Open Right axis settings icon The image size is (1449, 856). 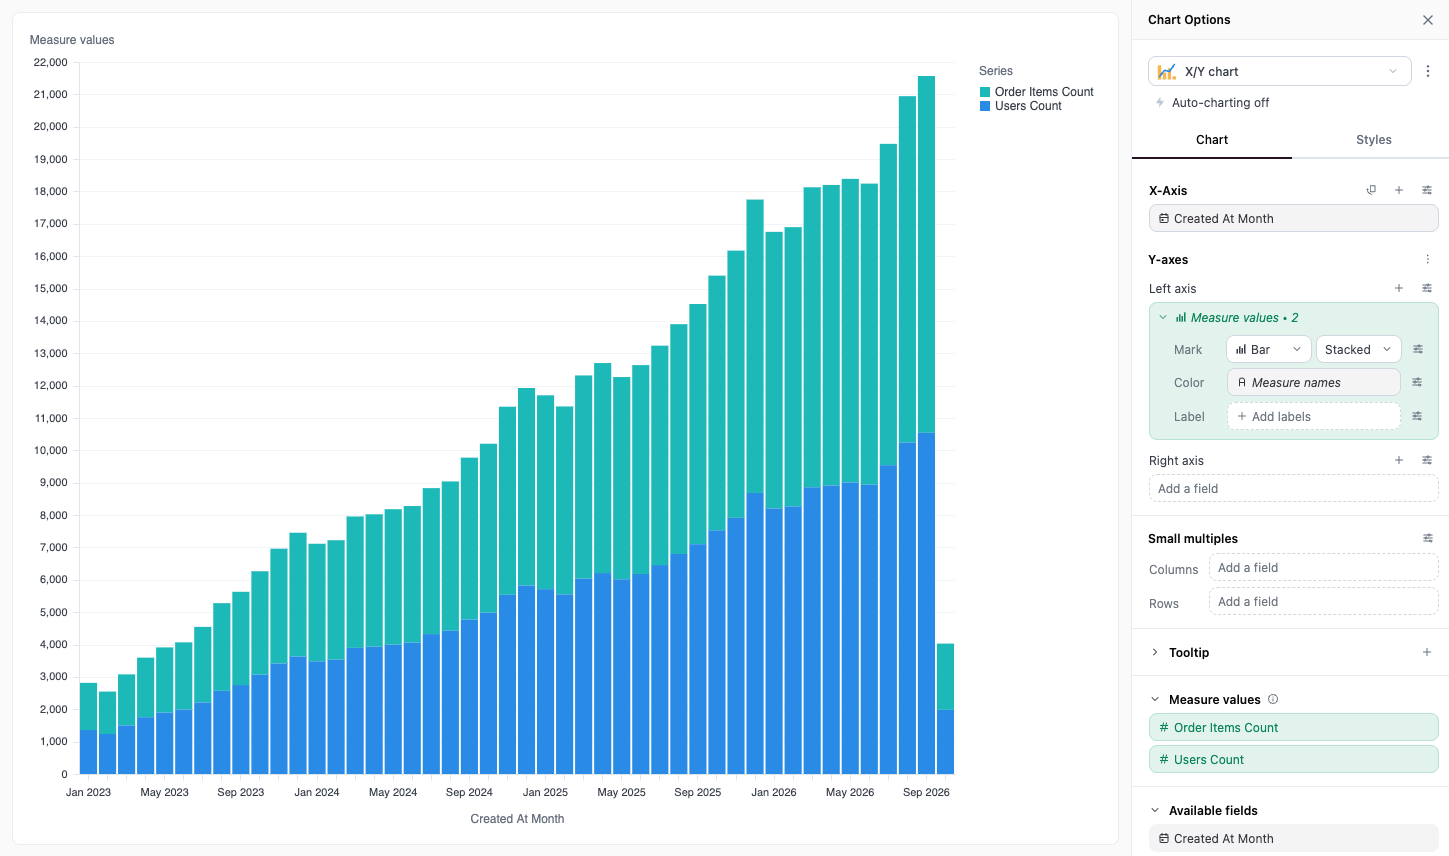click(x=1427, y=460)
